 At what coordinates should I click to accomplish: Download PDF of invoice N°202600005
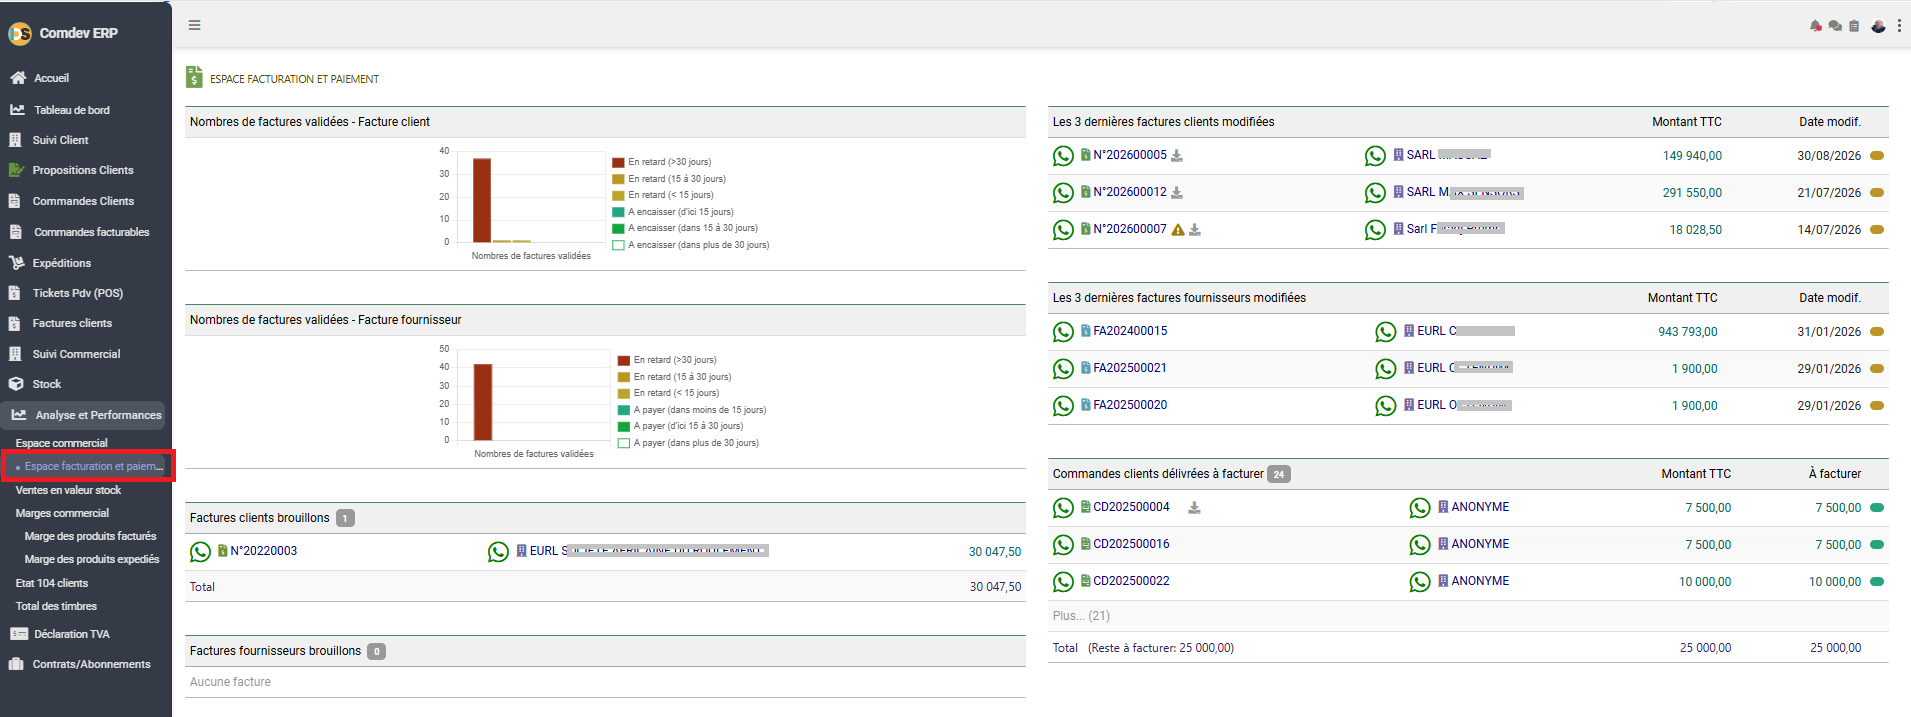pyautogui.click(x=1177, y=155)
